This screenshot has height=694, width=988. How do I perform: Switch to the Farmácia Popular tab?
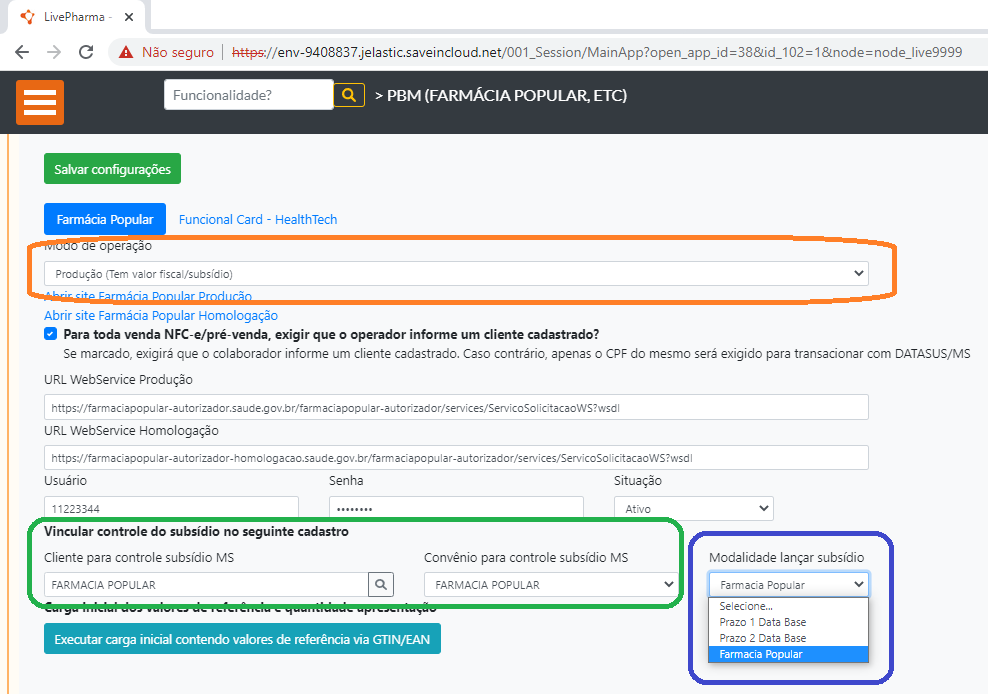click(105, 219)
